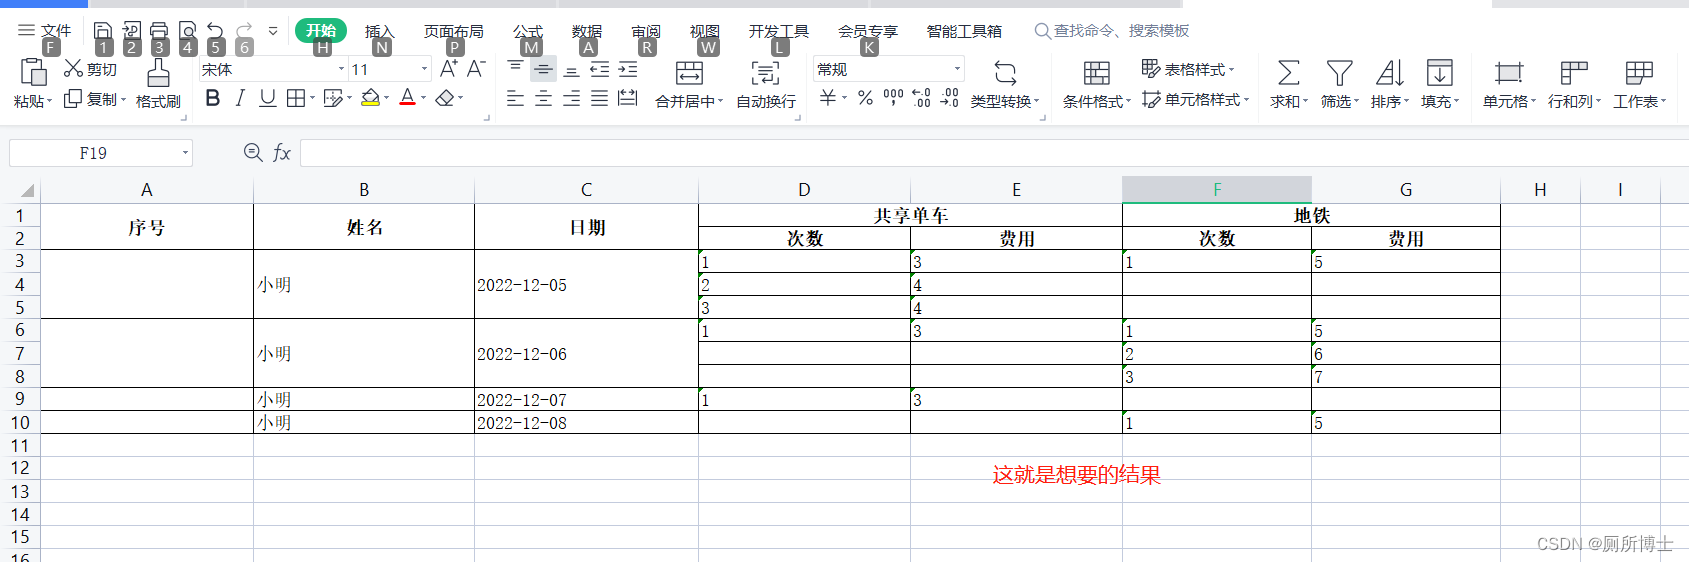Viewport: 1689px width, 562px height.
Task: Click the thousands separator icon
Action: point(893,98)
